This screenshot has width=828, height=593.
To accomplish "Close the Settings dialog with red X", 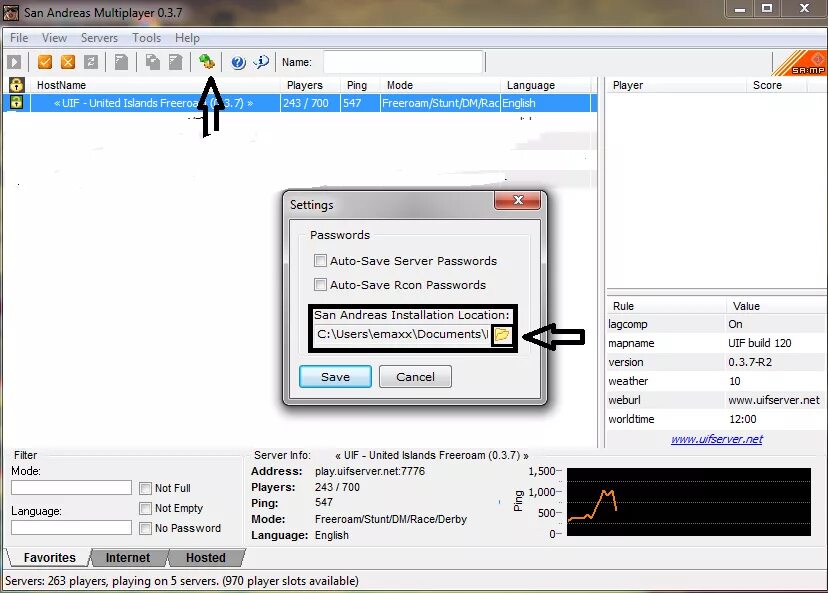I will [518, 200].
